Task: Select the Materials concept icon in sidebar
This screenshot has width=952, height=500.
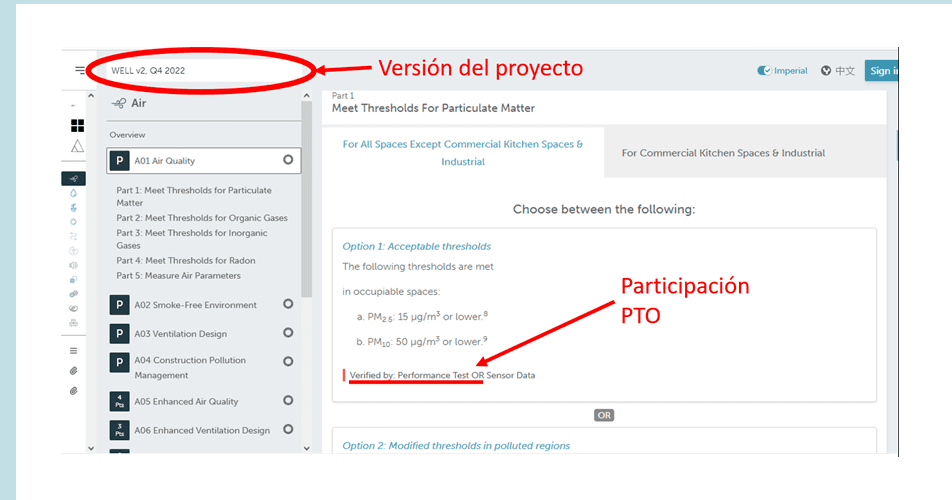Action: point(73,280)
